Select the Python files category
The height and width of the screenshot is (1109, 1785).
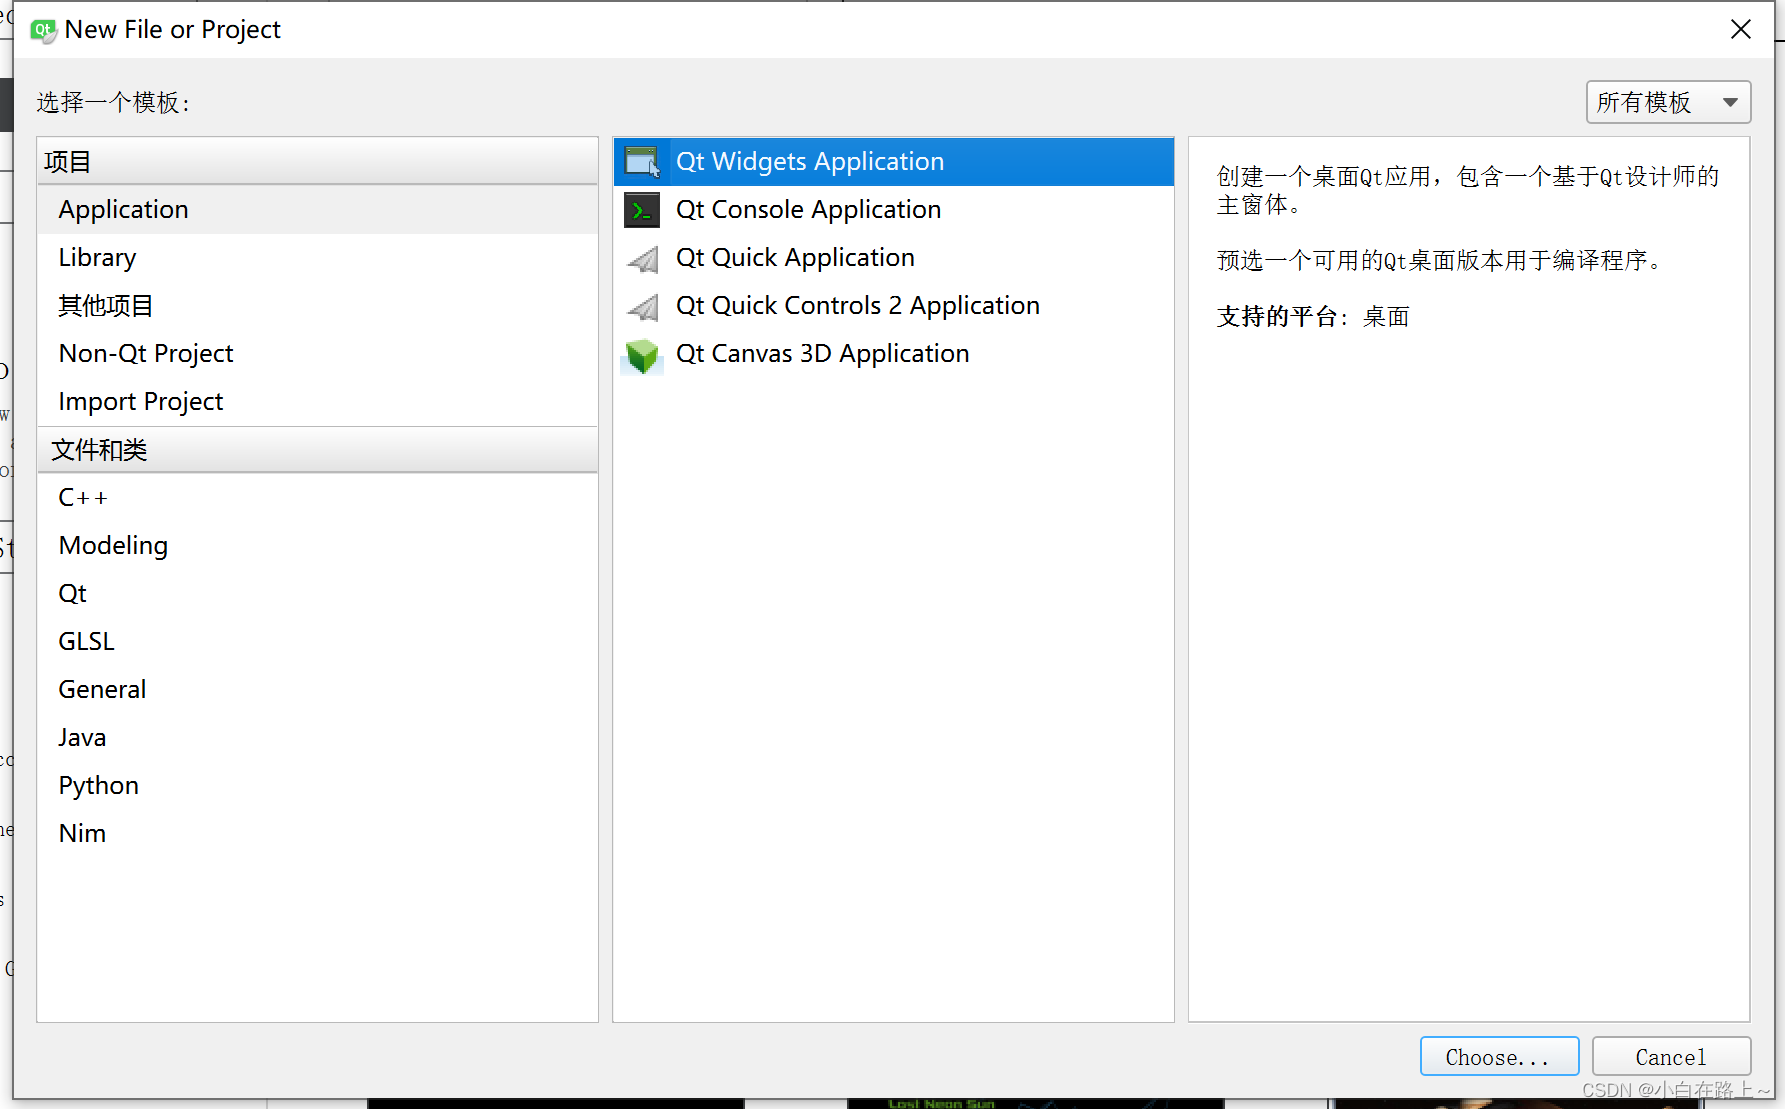(317, 786)
